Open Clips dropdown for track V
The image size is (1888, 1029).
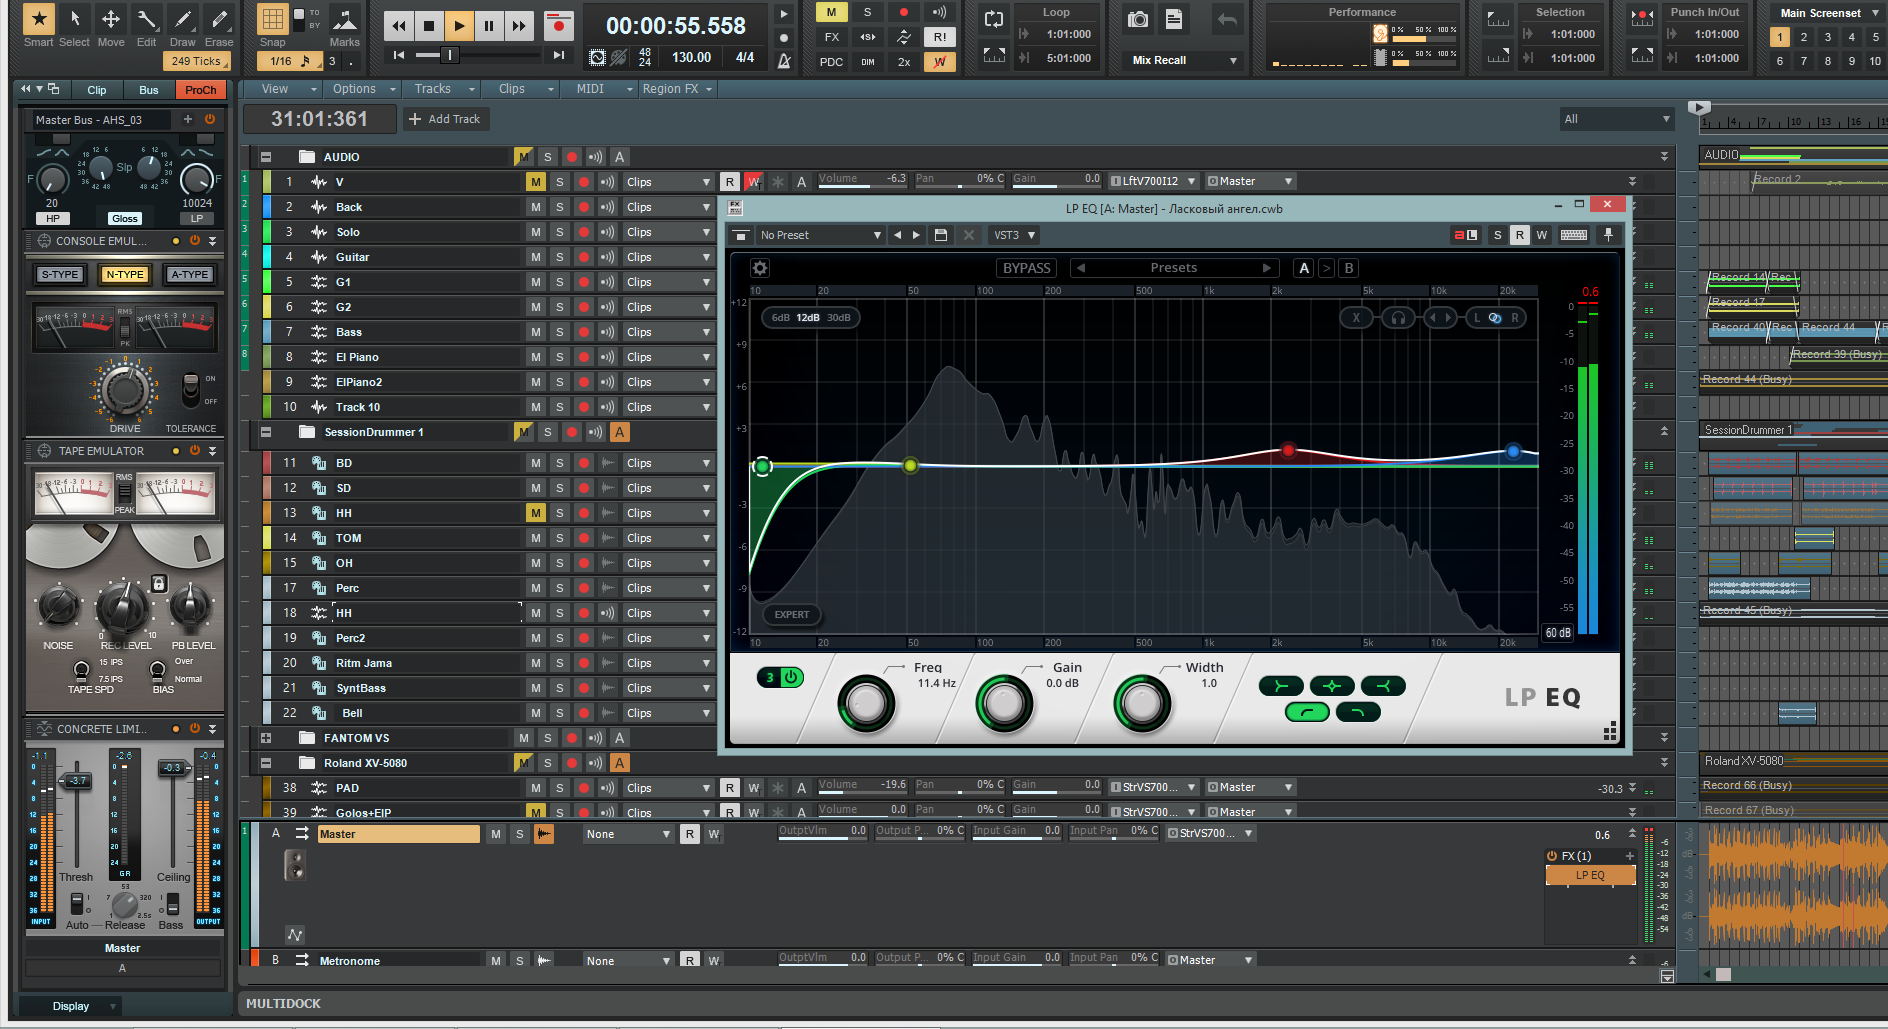click(668, 182)
